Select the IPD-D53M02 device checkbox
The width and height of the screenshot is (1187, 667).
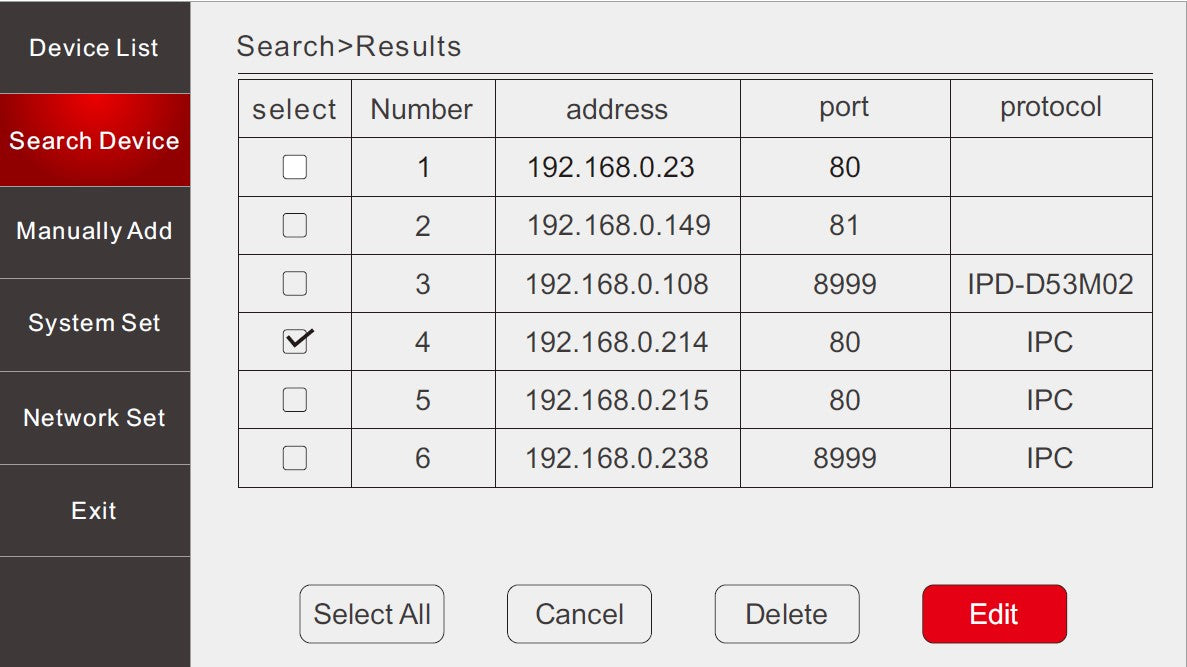pyautogui.click(x=295, y=284)
